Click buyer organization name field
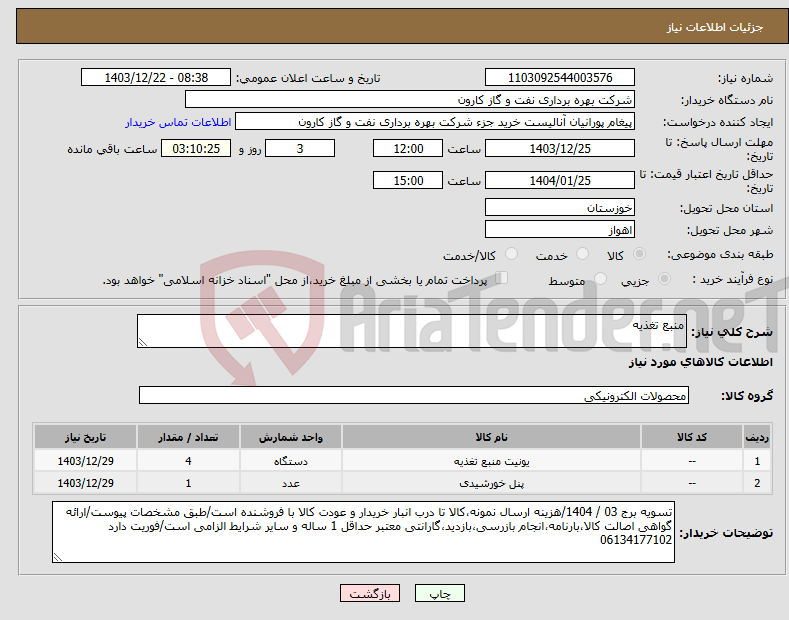This screenshot has width=789, height=620. click(410, 100)
